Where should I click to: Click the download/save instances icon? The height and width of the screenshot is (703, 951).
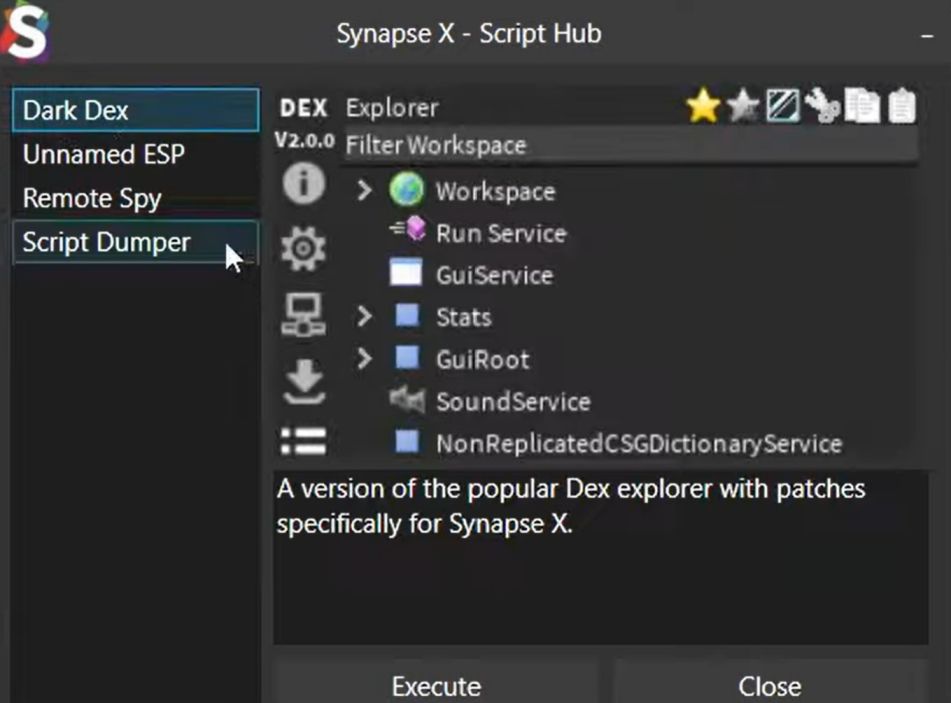click(x=303, y=380)
